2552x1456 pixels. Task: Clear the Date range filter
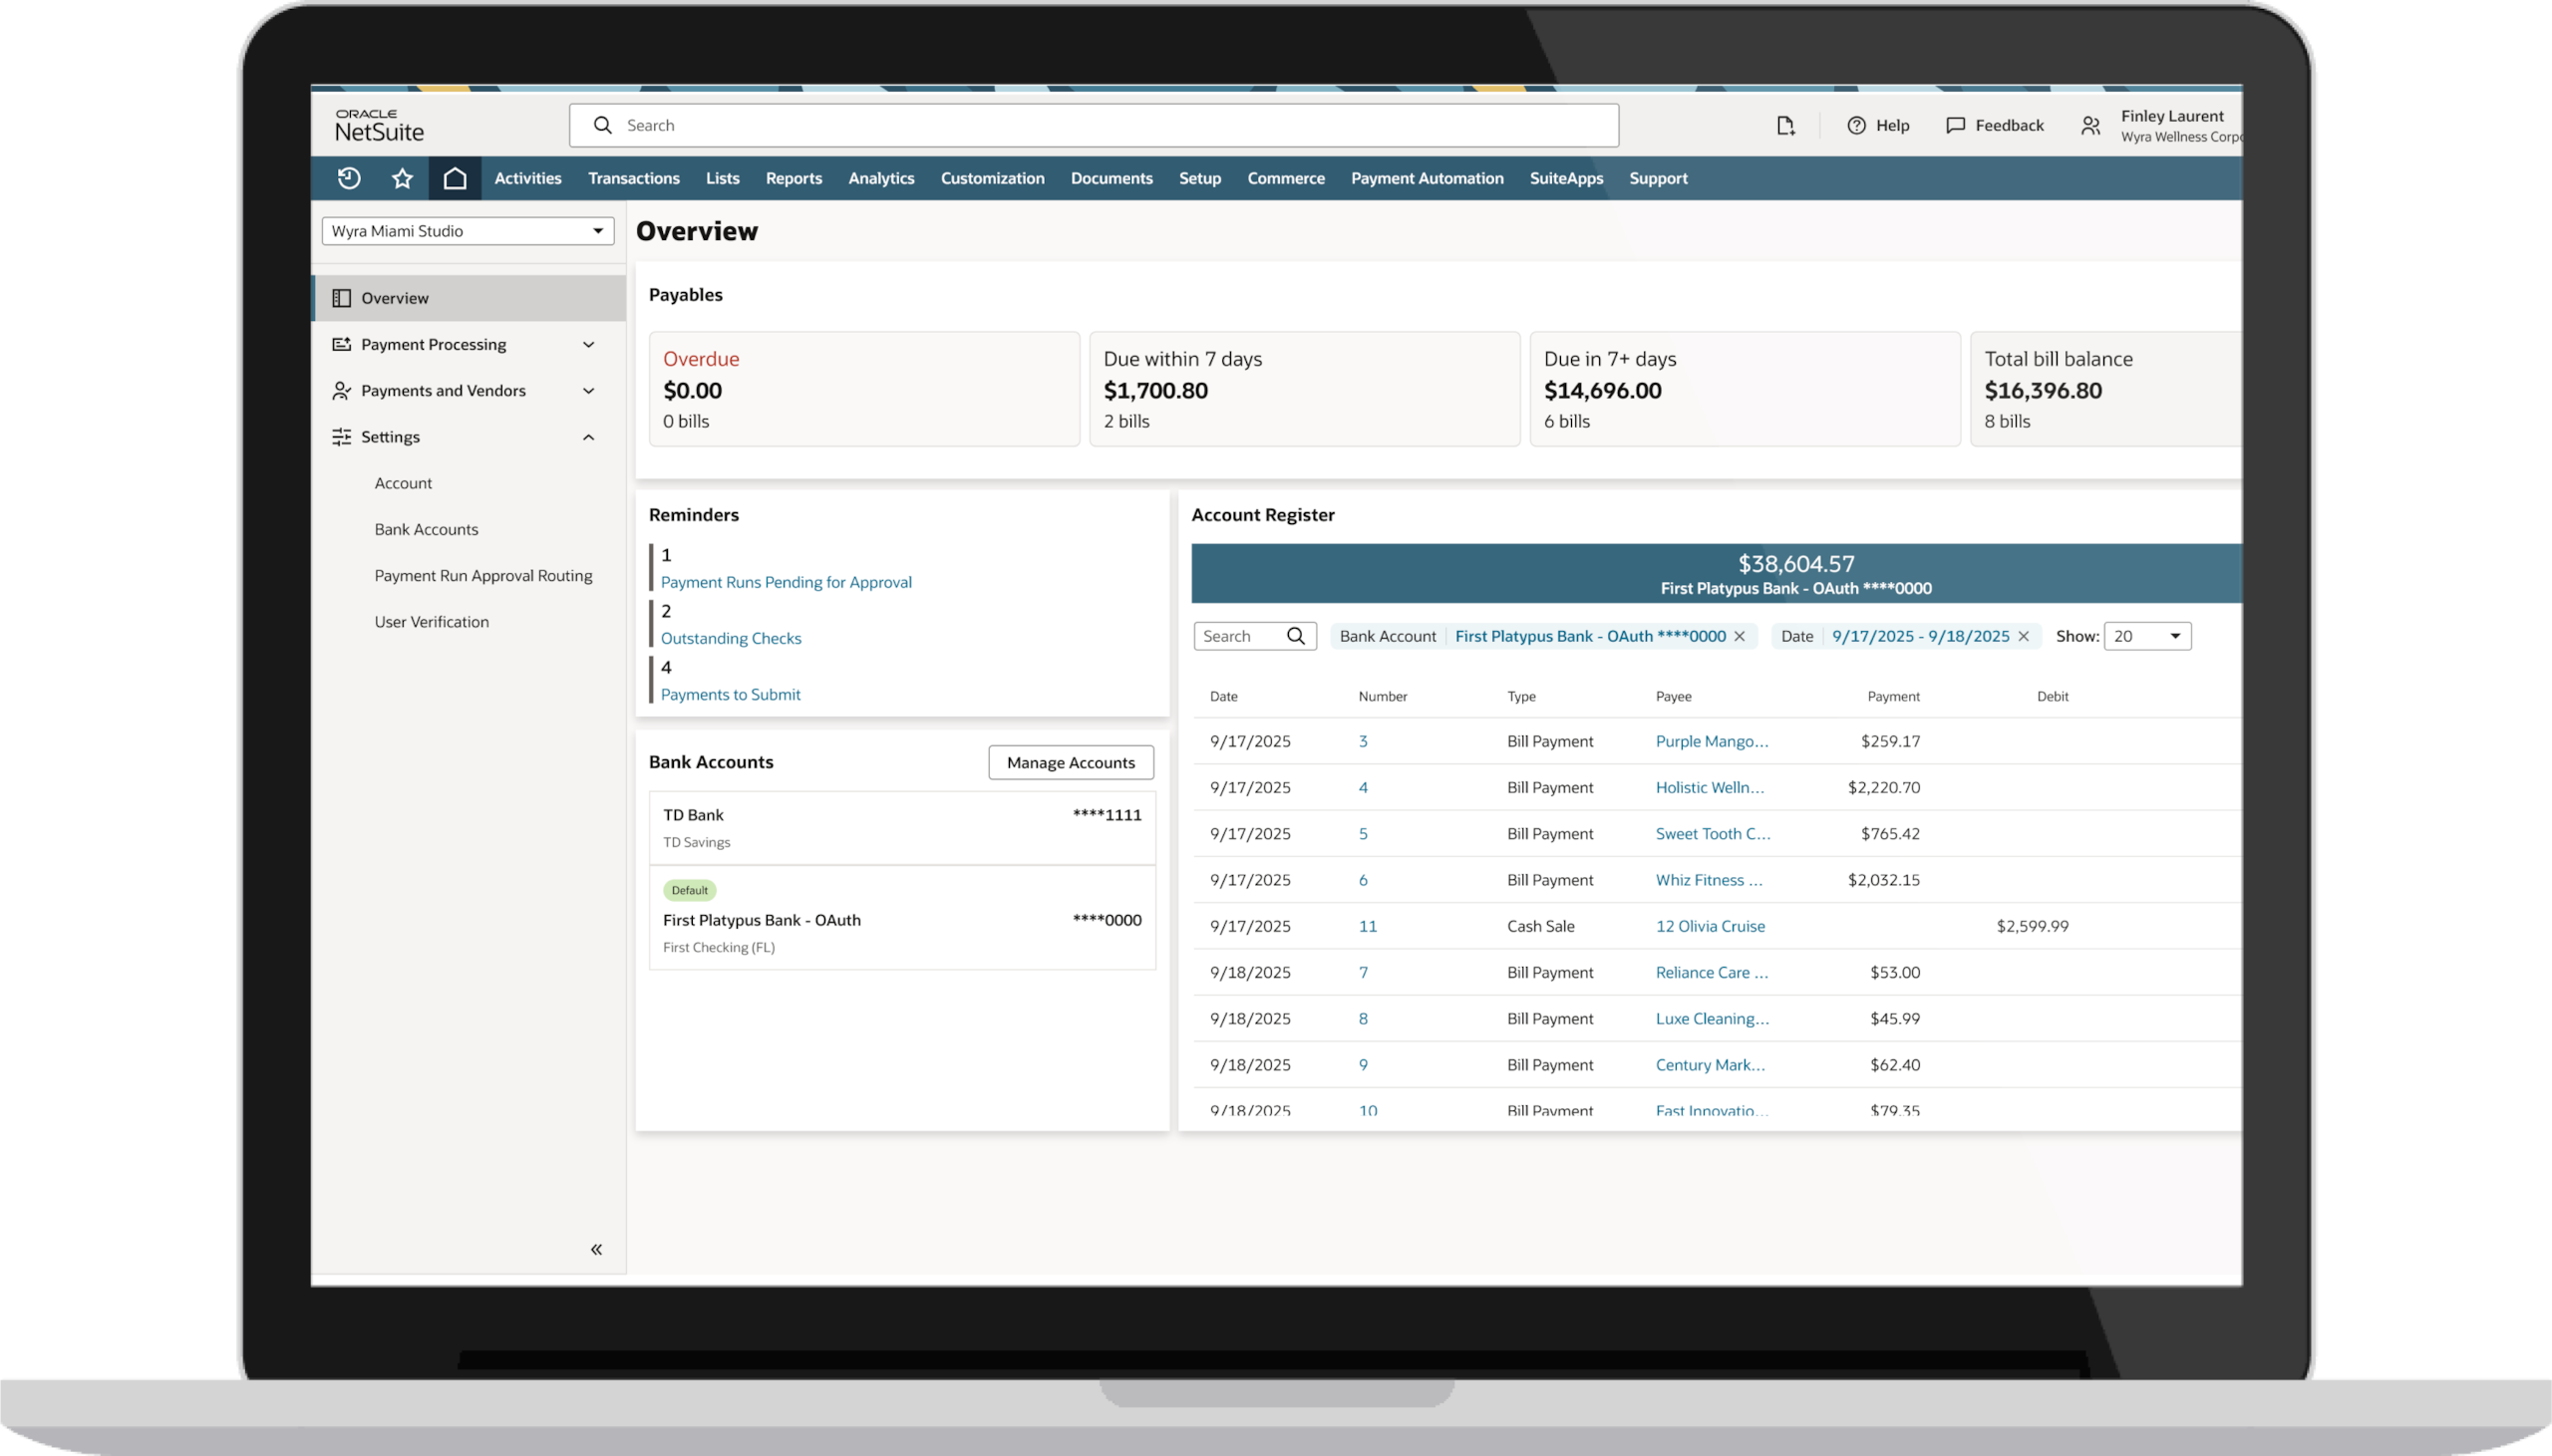(x=2024, y=636)
